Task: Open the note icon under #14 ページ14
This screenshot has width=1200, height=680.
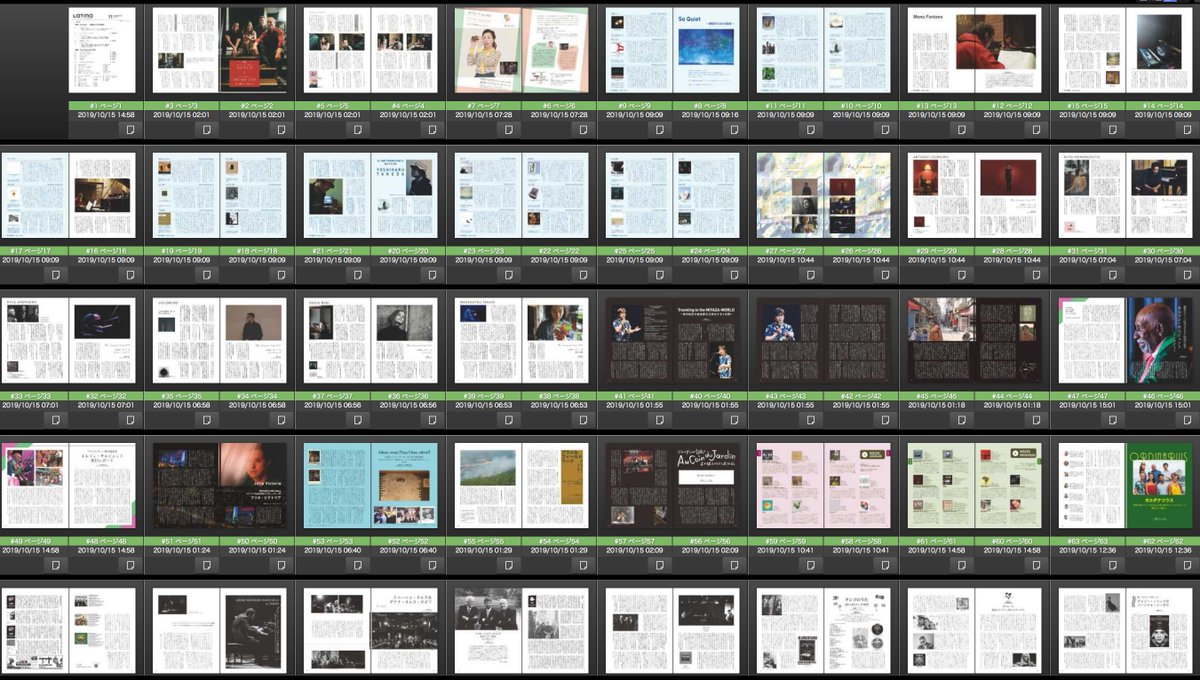Action: tap(1187, 128)
